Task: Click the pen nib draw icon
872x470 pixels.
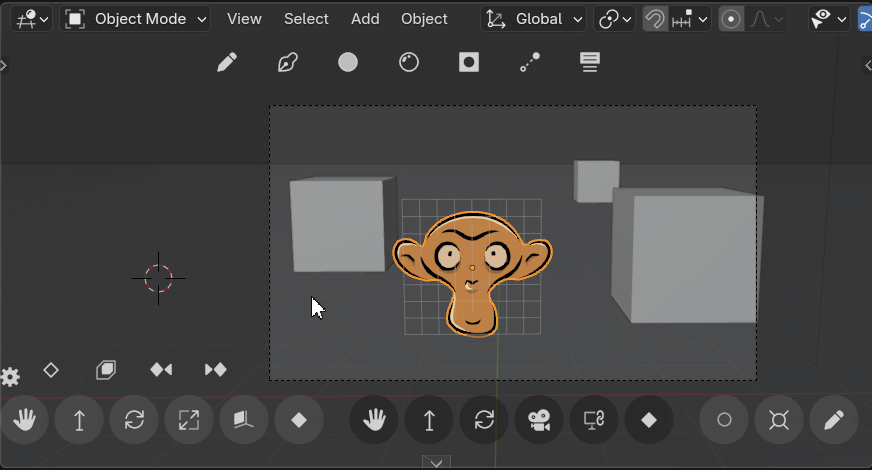Action: 288,62
